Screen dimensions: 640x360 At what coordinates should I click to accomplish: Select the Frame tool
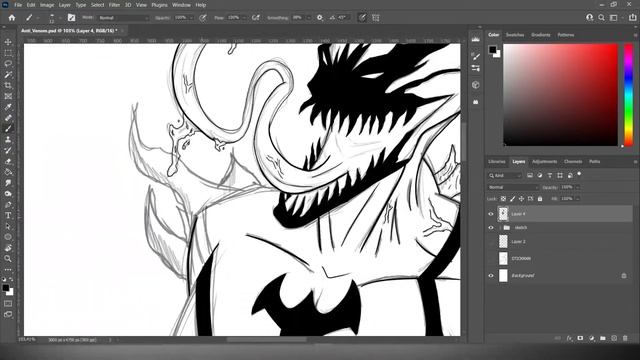click(8, 96)
